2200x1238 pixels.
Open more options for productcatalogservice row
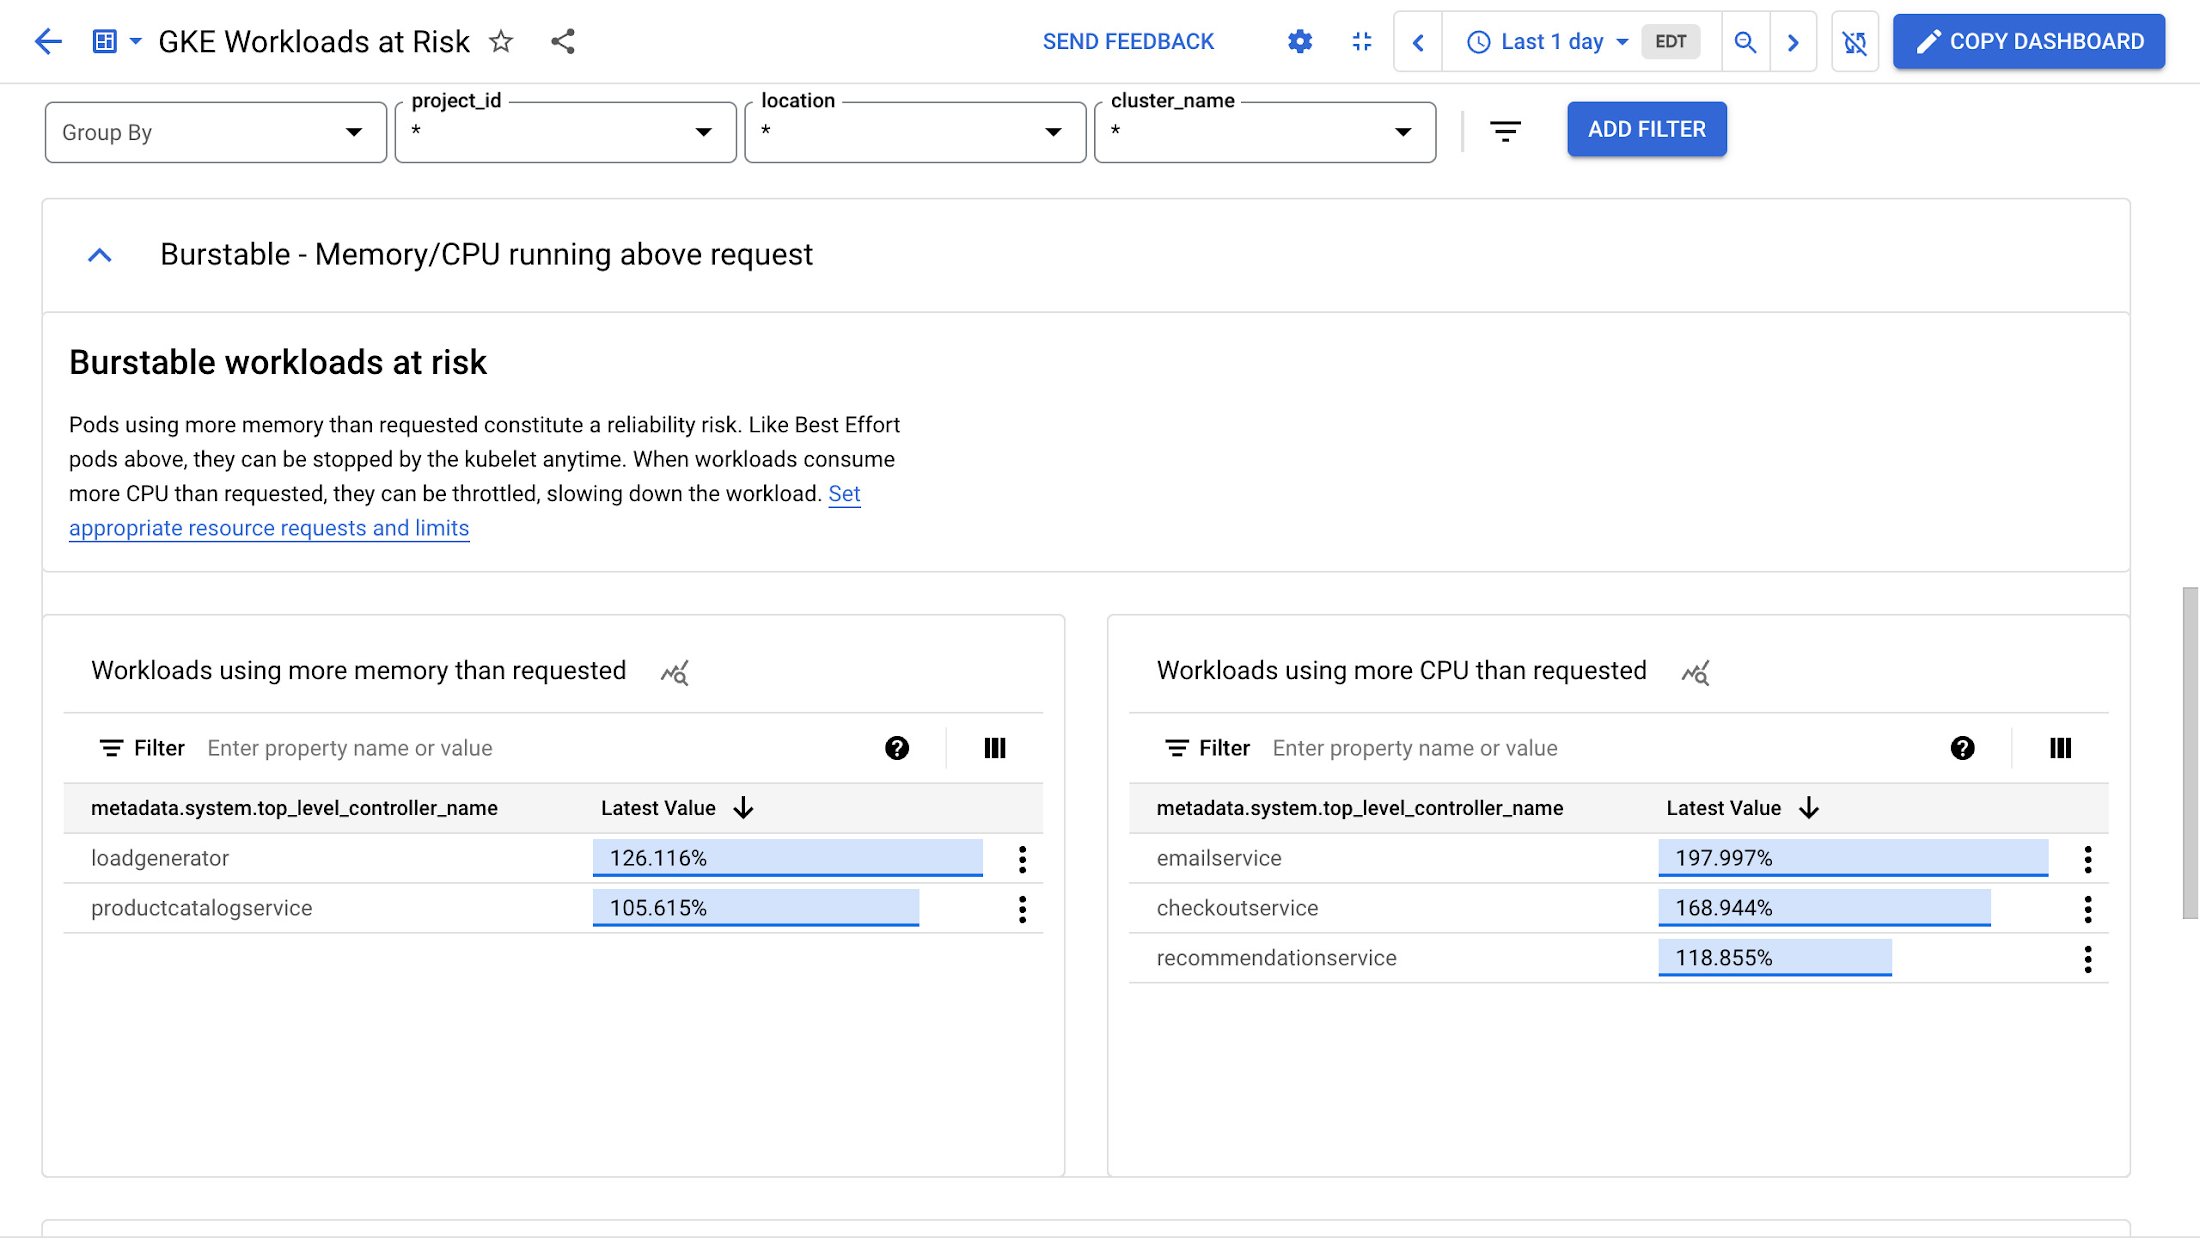(x=1022, y=909)
